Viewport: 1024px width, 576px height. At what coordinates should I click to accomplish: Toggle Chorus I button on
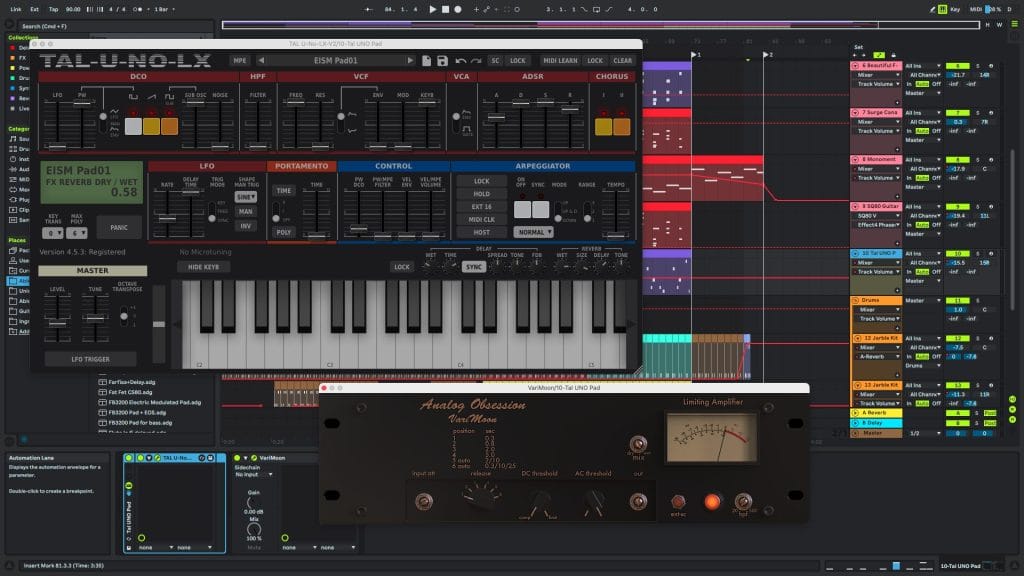(603, 127)
